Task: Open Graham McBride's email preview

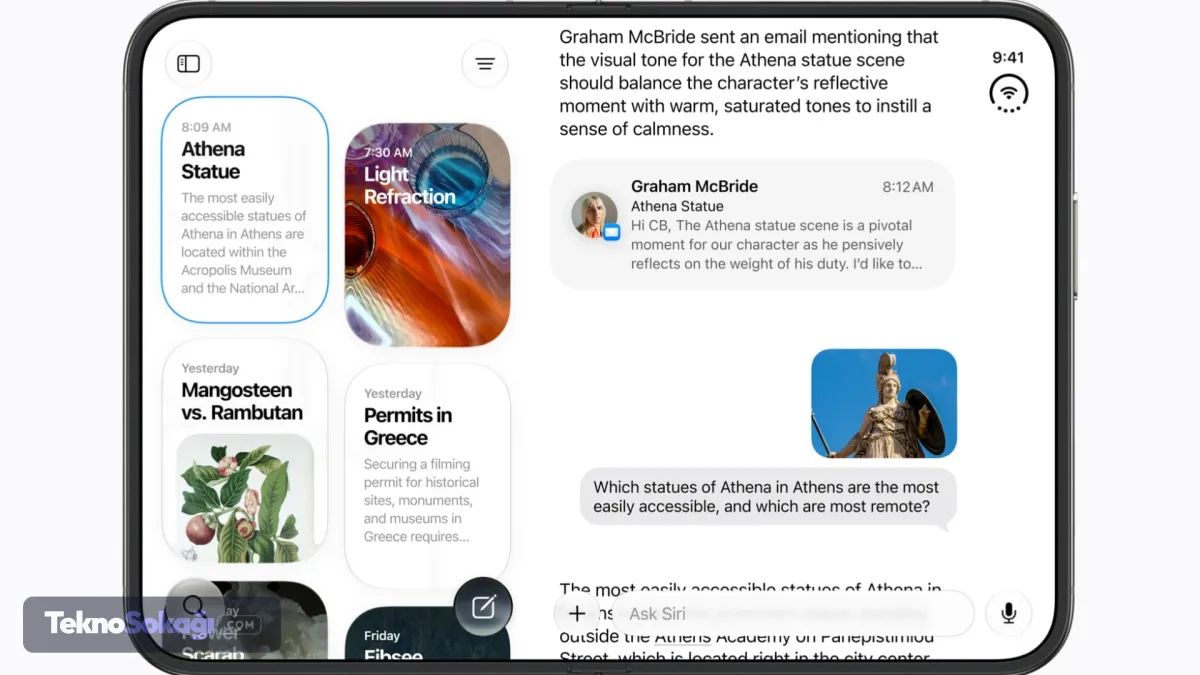Action: pos(752,225)
